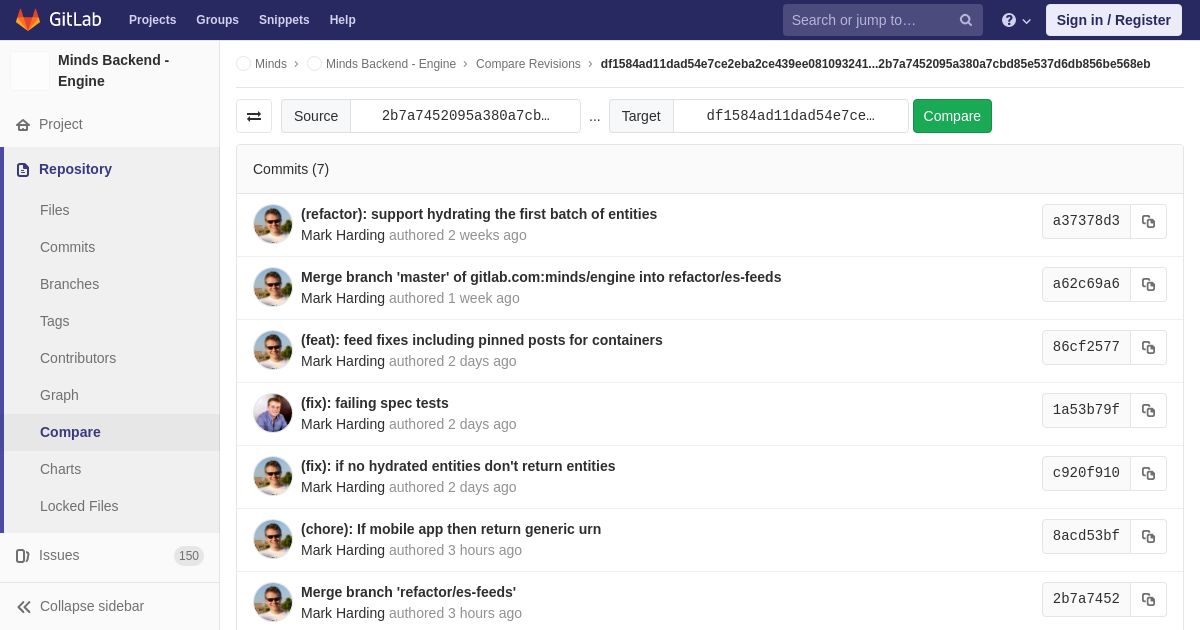Copy commit SHA c920f910
This screenshot has height=630, width=1200.
(x=1148, y=473)
